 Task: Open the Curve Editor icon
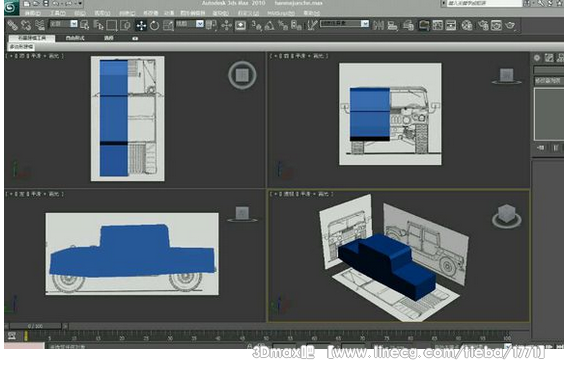pos(438,25)
